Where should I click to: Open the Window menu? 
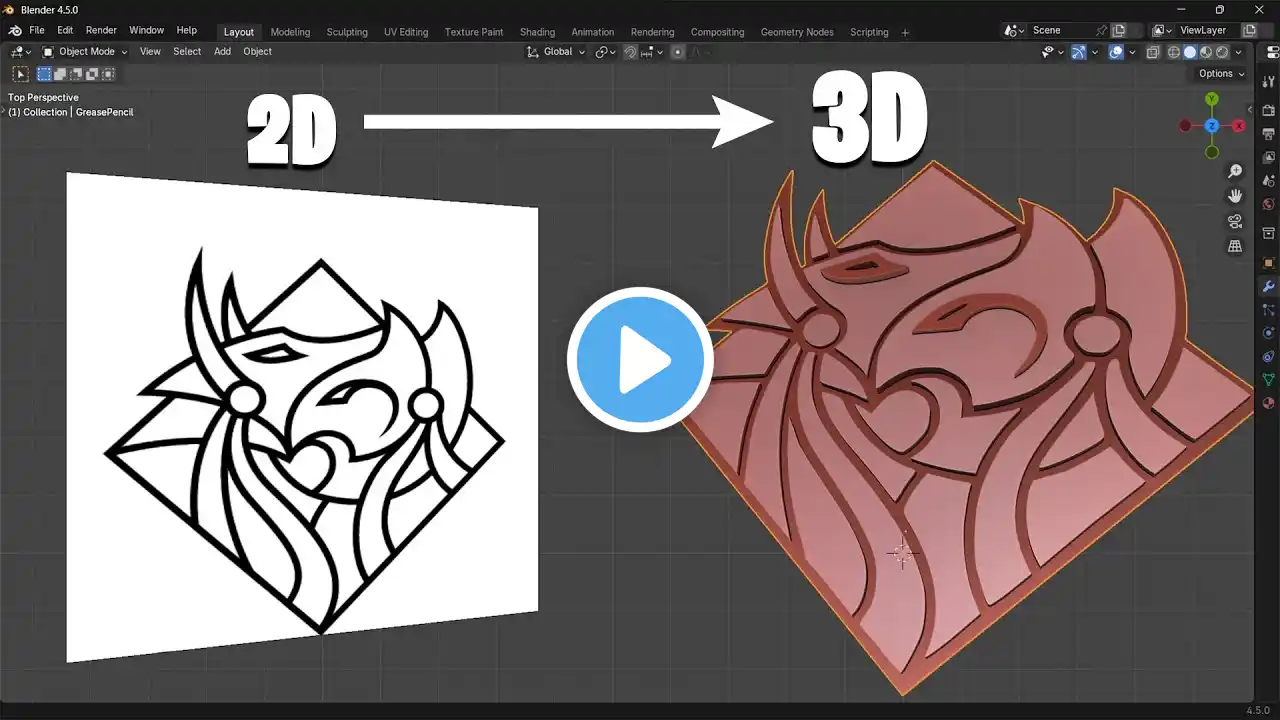pyautogui.click(x=147, y=31)
